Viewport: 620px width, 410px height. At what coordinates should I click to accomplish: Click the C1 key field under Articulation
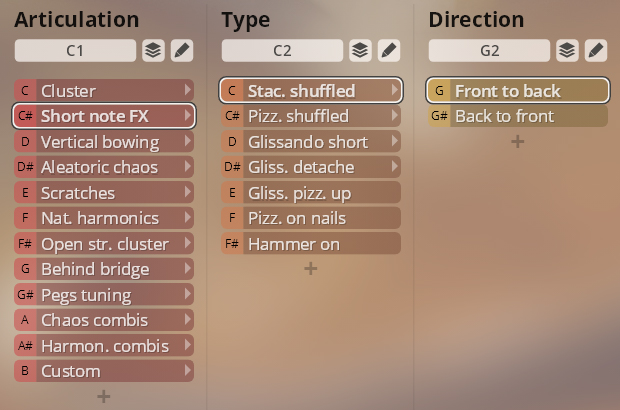coord(75,51)
